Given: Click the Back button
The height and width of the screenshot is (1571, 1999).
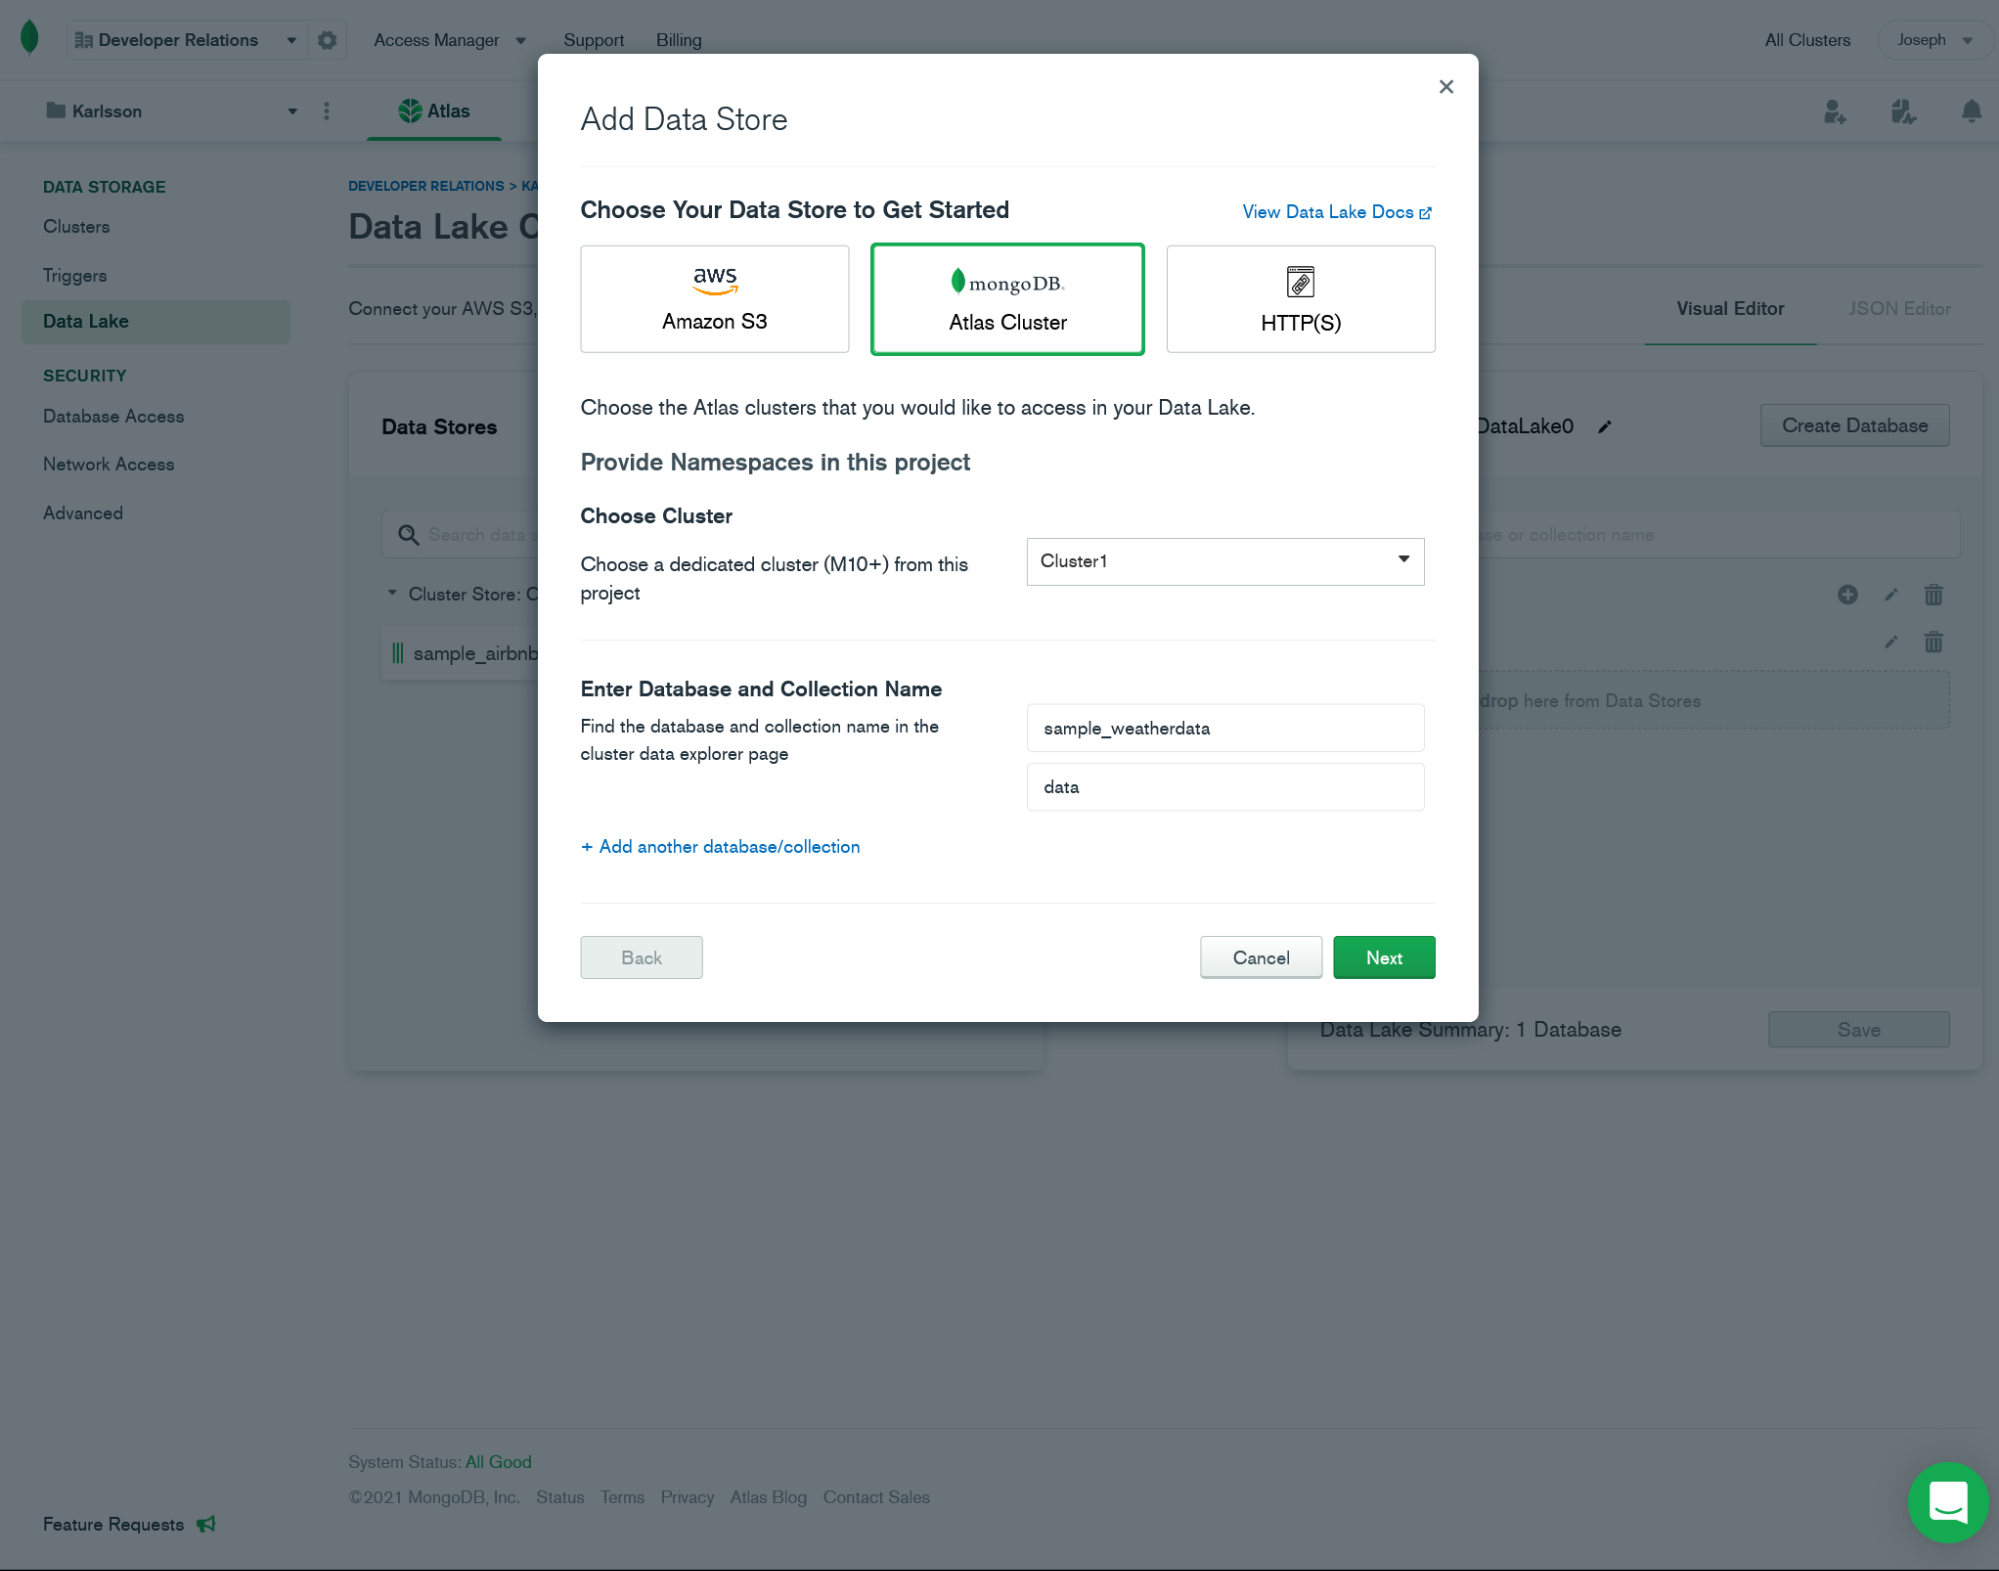Looking at the screenshot, I should [x=641, y=958].
